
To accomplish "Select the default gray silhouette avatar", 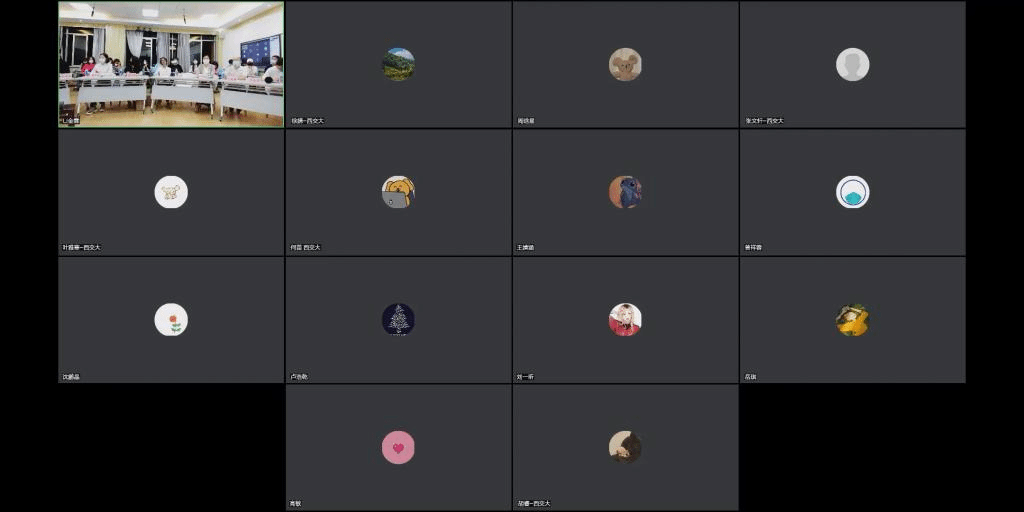I will pyautogui.click(x=852, y=64).
